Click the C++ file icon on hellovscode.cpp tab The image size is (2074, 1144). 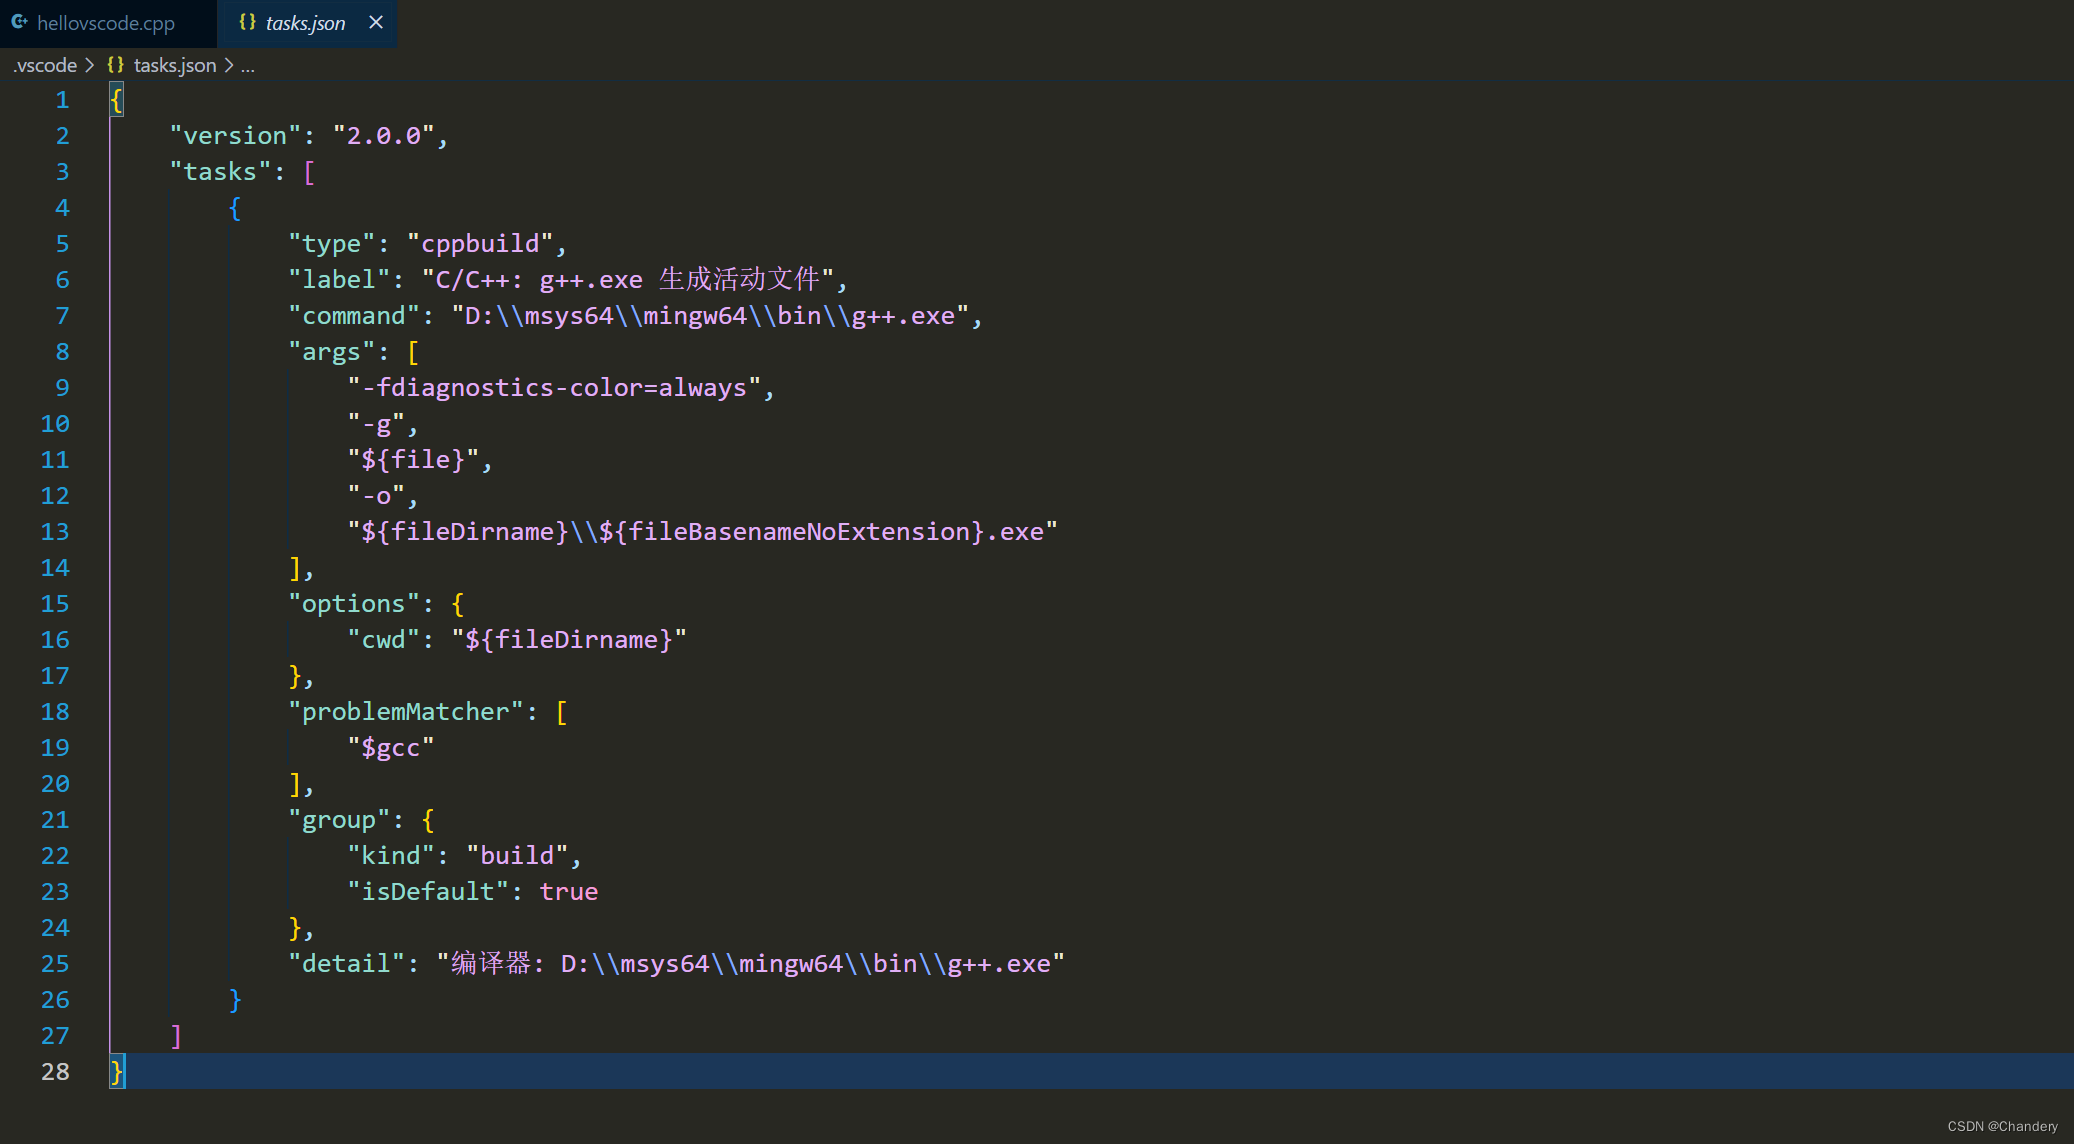(x=20, y=22)
